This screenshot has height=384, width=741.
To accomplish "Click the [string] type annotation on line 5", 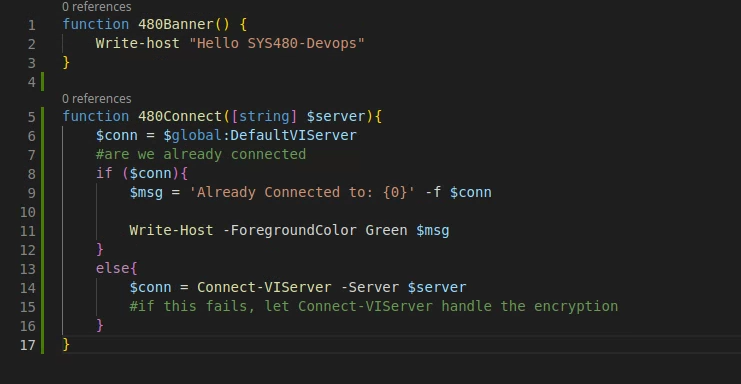I will pyautogui.click(x=264, y=116).
